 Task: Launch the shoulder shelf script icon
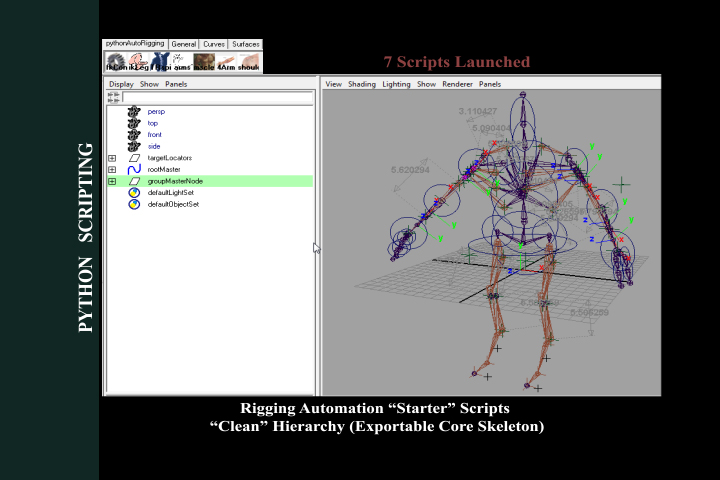[x=248, y=62]
